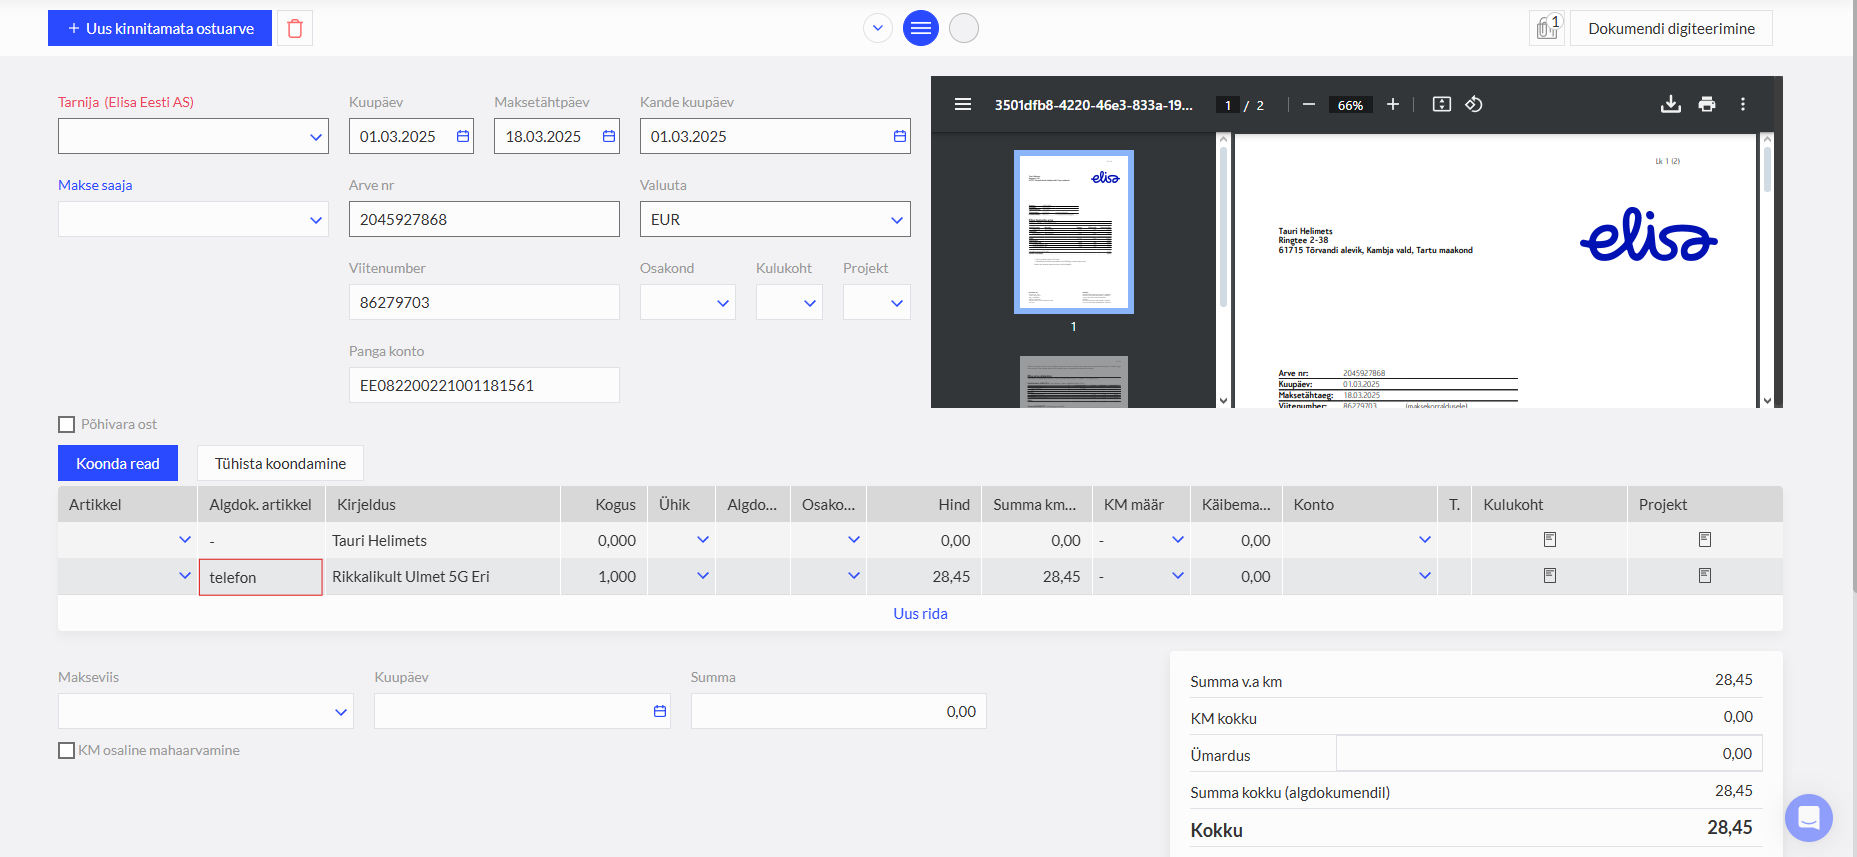
Task: Rotate the PDF document
Action: pos(1474,104)
